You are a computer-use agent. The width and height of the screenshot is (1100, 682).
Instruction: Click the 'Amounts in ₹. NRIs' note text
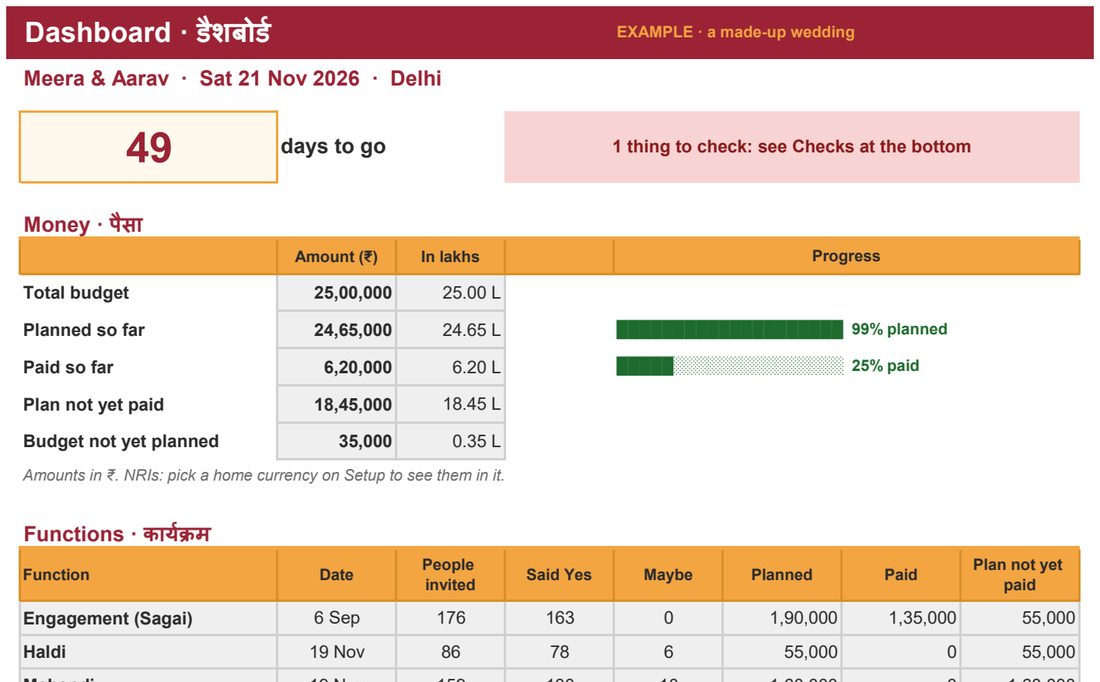(x=264, y=475)
